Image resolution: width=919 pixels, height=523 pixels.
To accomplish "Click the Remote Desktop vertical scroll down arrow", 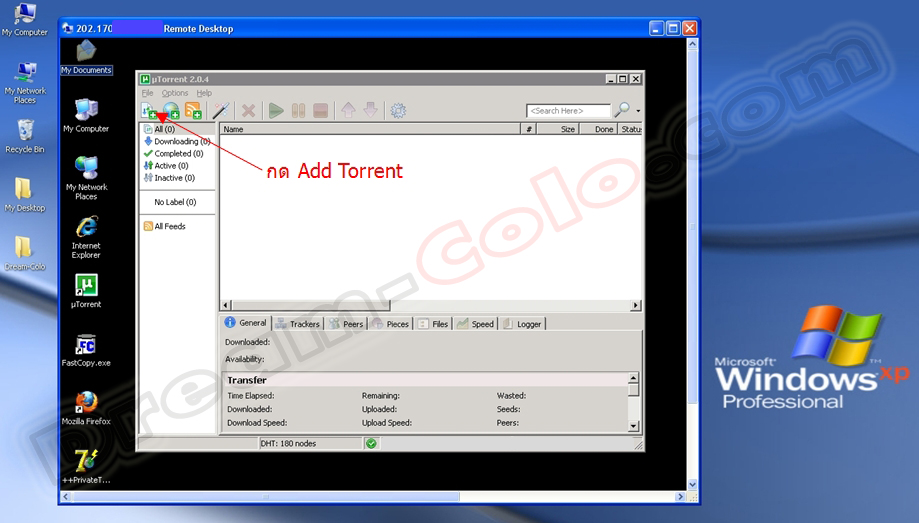I will tap(692, 485).
